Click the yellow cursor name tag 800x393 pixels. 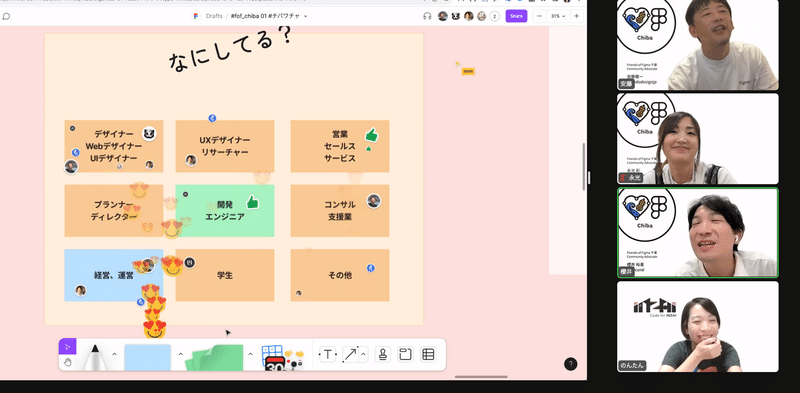[468, 71]
